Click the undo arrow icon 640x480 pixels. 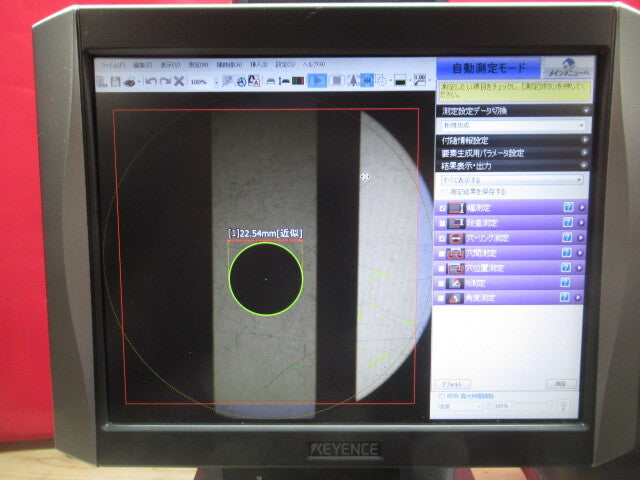(x=151, y=81)
